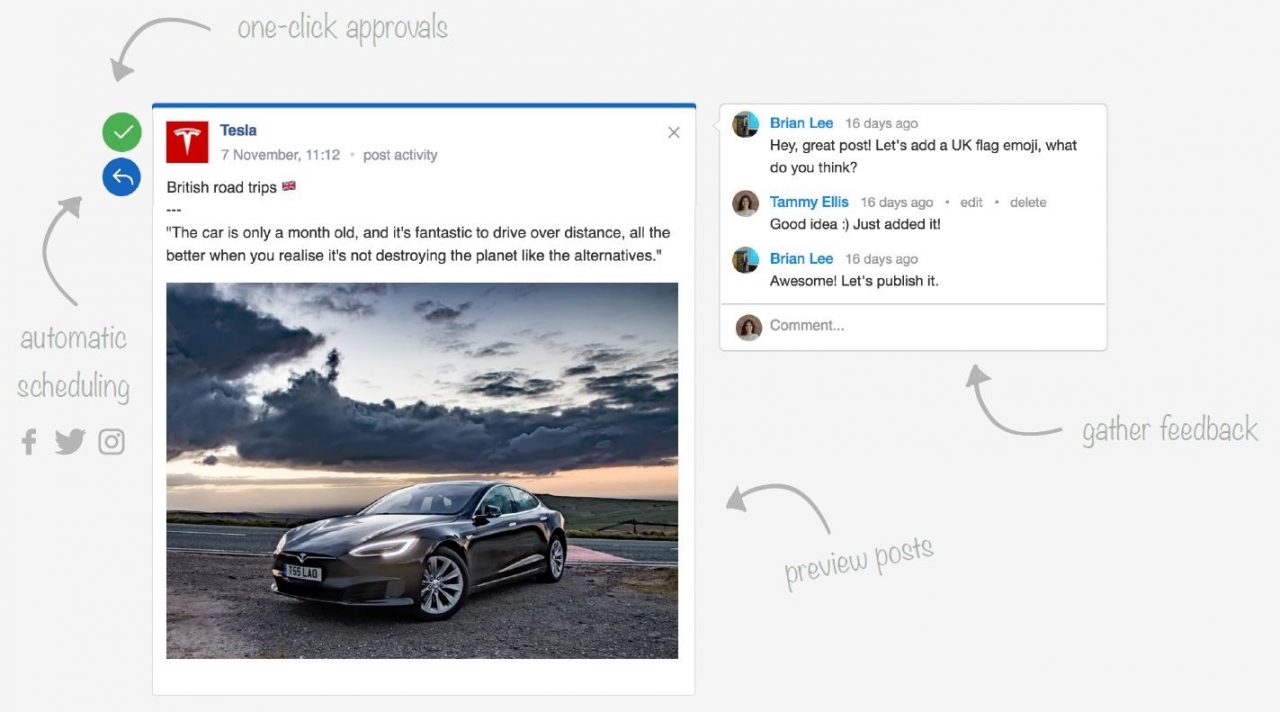The height and width of the screenshot is (712, 1280).
Task: Click Tammy Ellis's avatar in comments
Action: pos(746,203)
